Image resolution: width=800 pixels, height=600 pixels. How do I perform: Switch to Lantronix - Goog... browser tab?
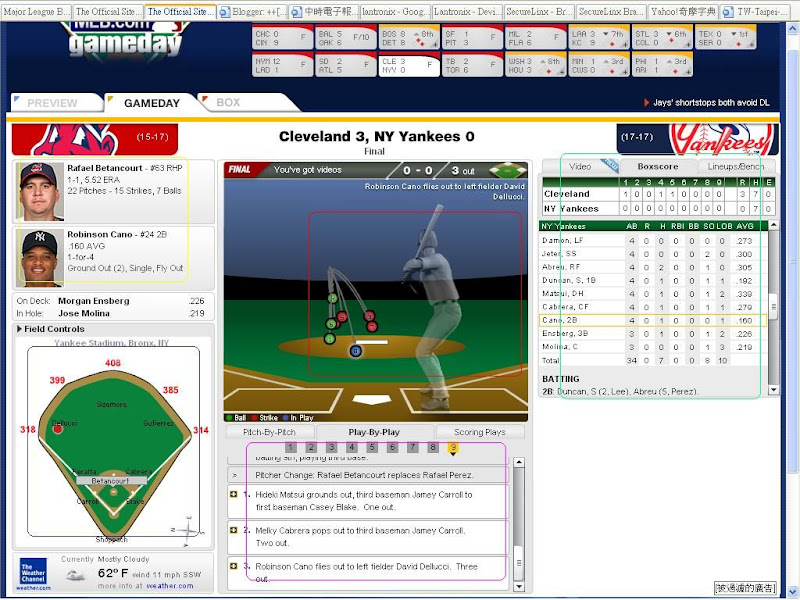pos(394,11)
